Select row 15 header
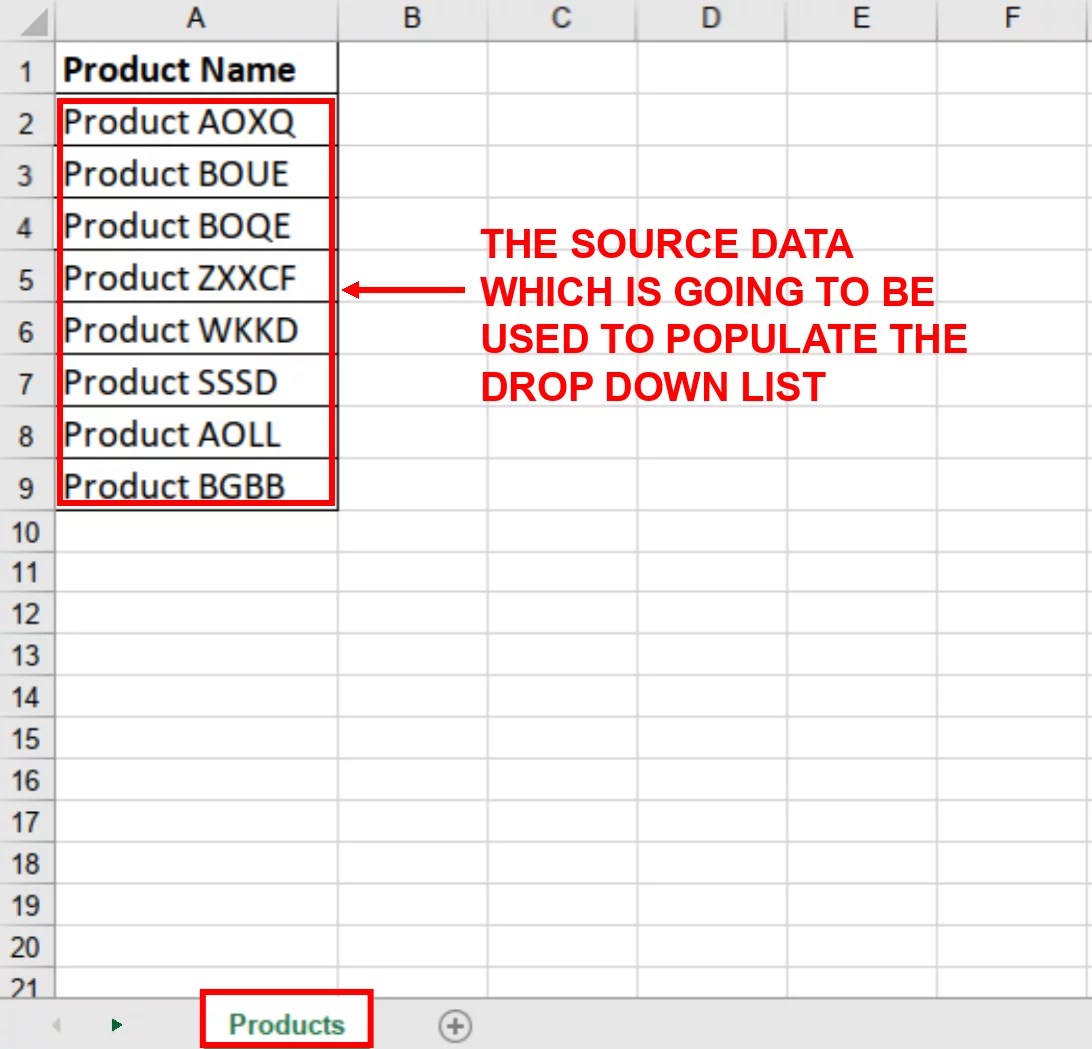This screenshot has width=1092, height=1049. (26, 739)
